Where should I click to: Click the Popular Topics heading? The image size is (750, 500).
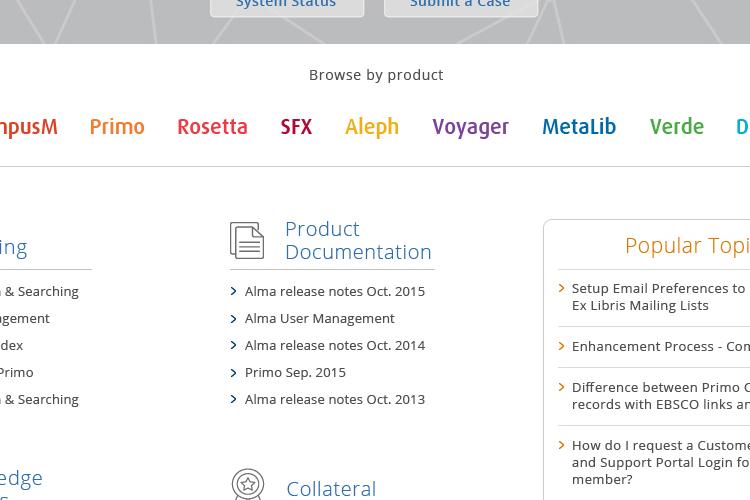(687, 246)
